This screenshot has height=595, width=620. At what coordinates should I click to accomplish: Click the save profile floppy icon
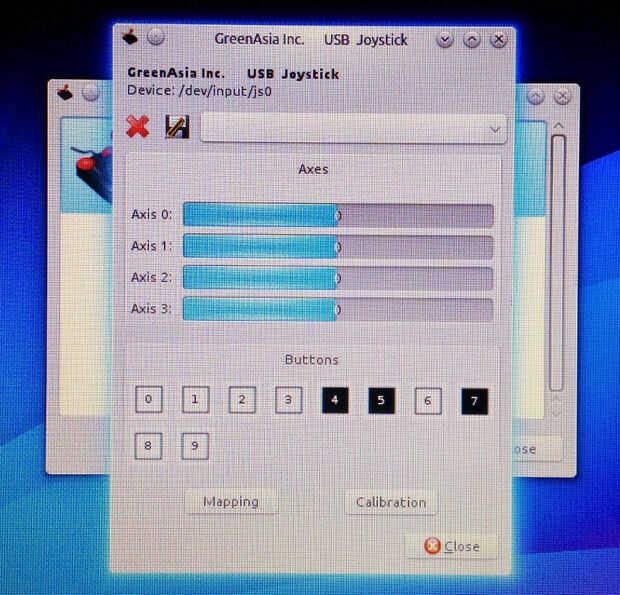[x=177, y=127]
